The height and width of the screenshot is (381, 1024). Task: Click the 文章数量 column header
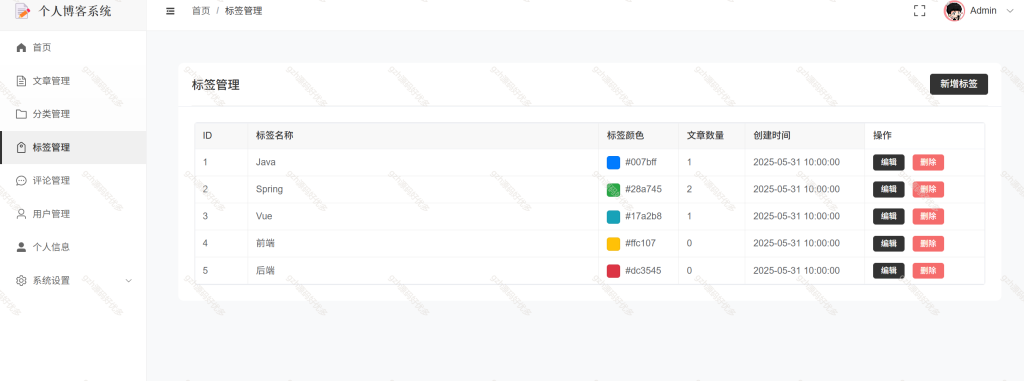712,136
